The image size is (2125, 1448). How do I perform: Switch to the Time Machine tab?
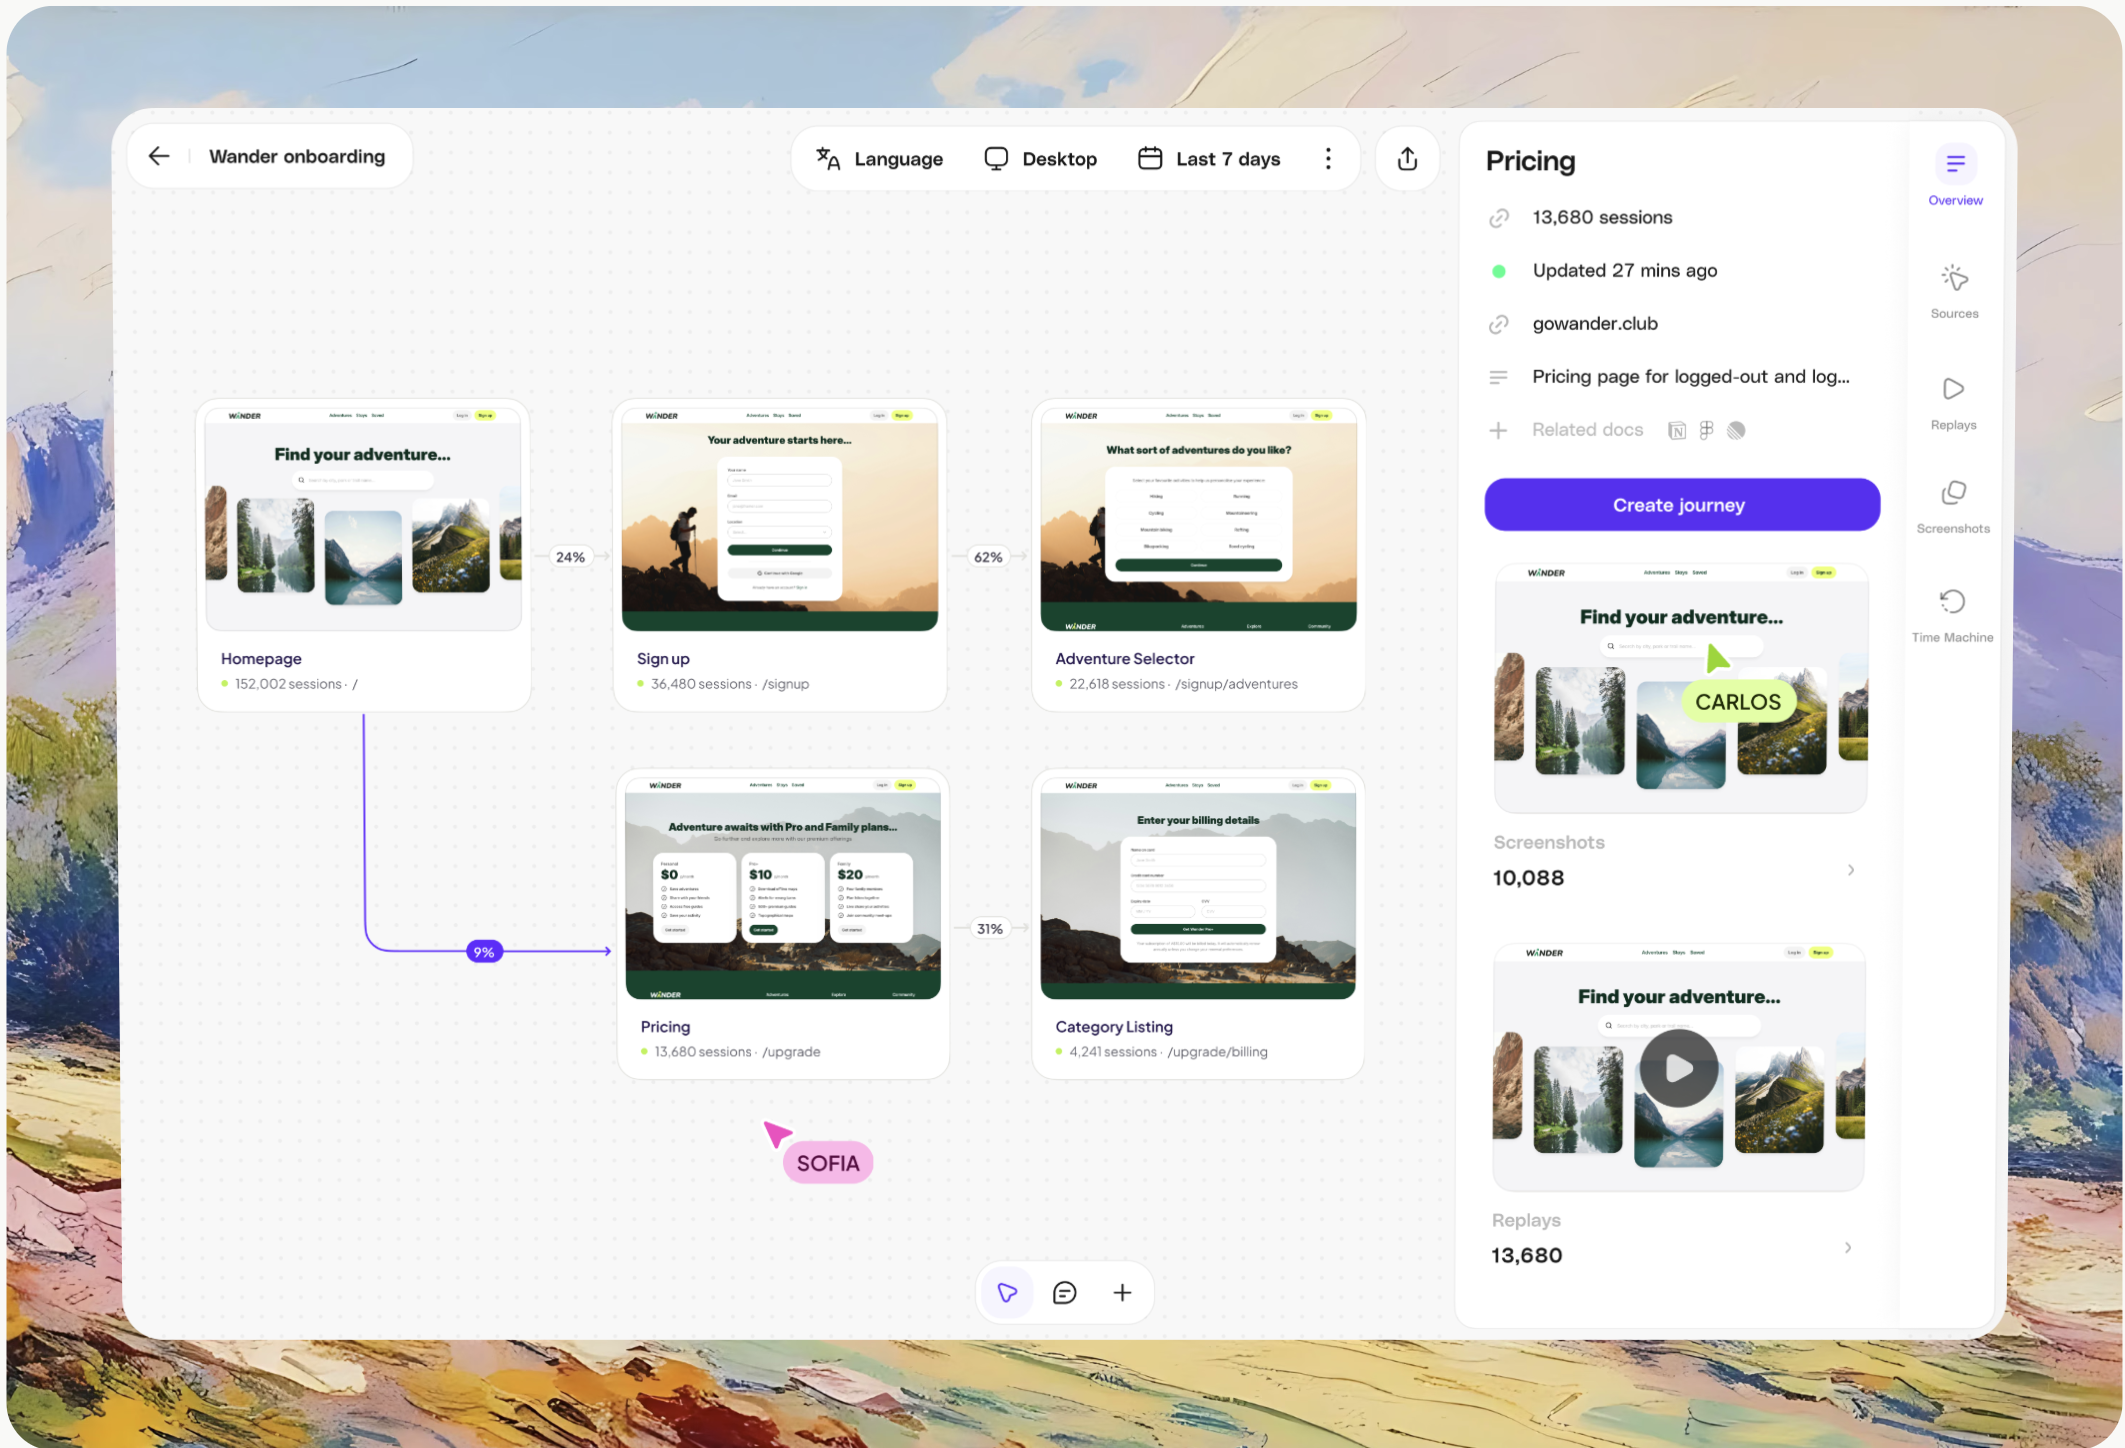tap(1952, 614)
